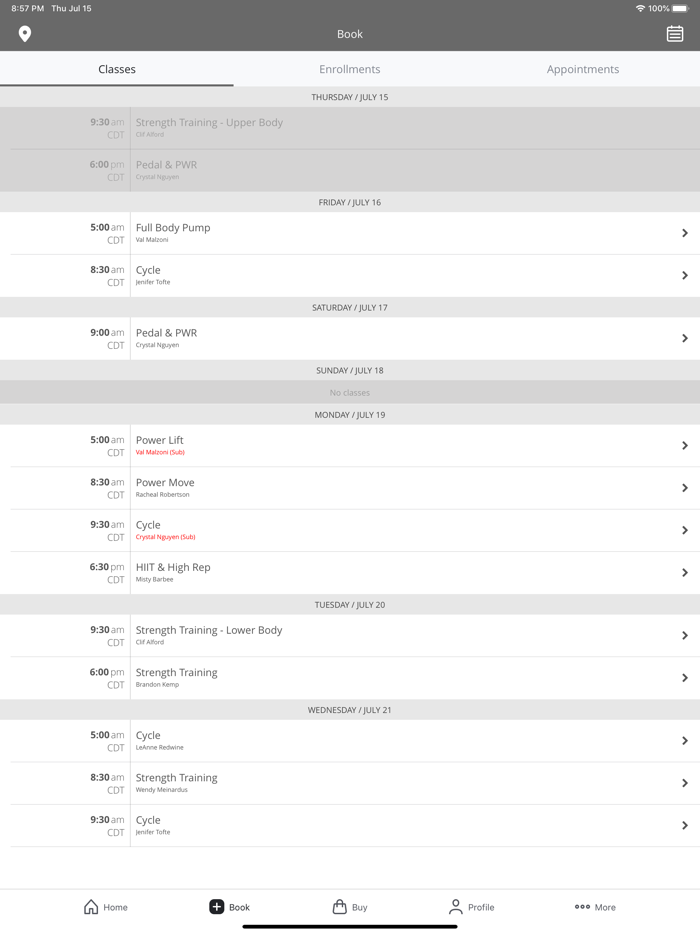Open Profile via person icon
This screenshot has width=700, height=934.
point(455,907)
